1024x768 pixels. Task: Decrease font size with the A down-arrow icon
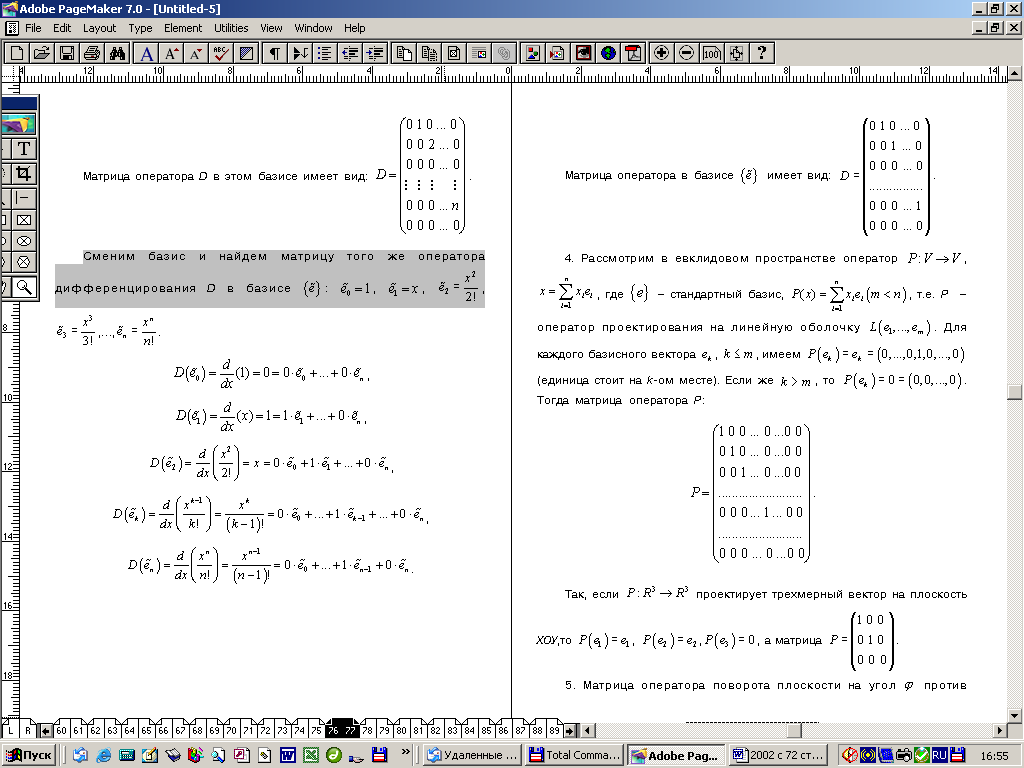point(196,53)
